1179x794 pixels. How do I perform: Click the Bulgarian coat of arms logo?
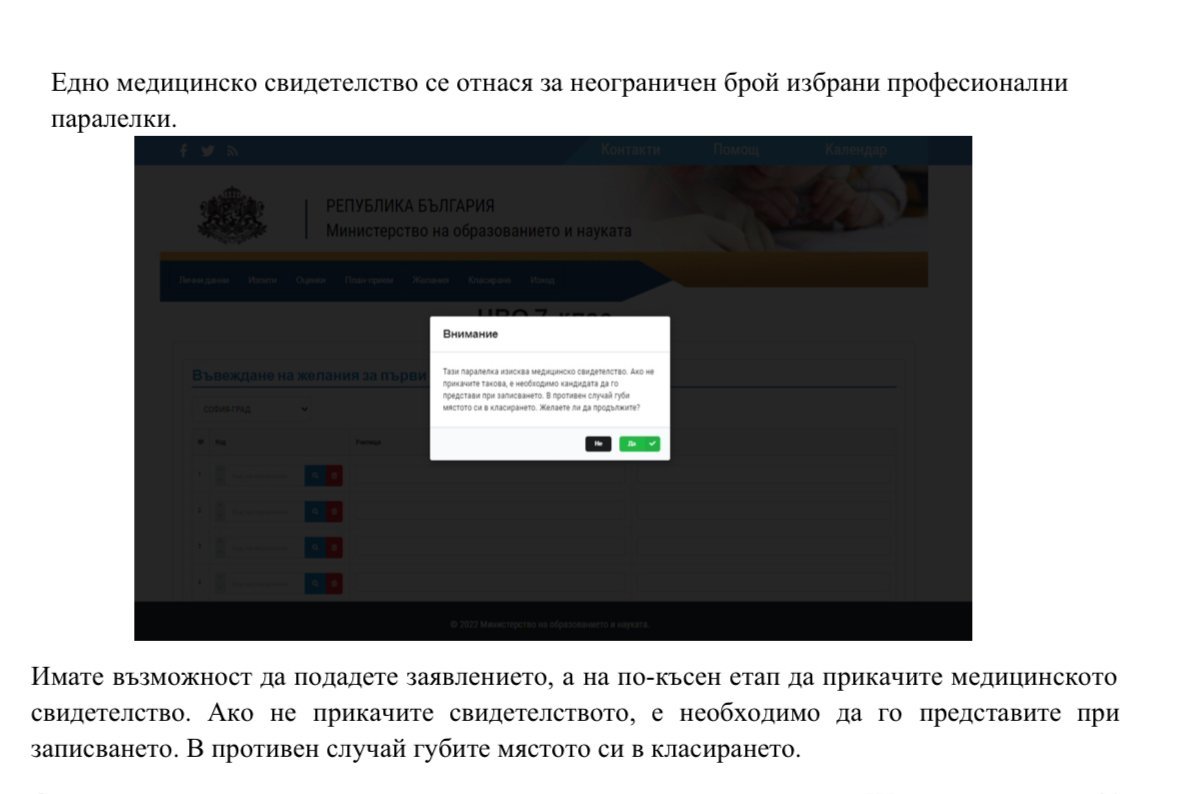(234, 213)
